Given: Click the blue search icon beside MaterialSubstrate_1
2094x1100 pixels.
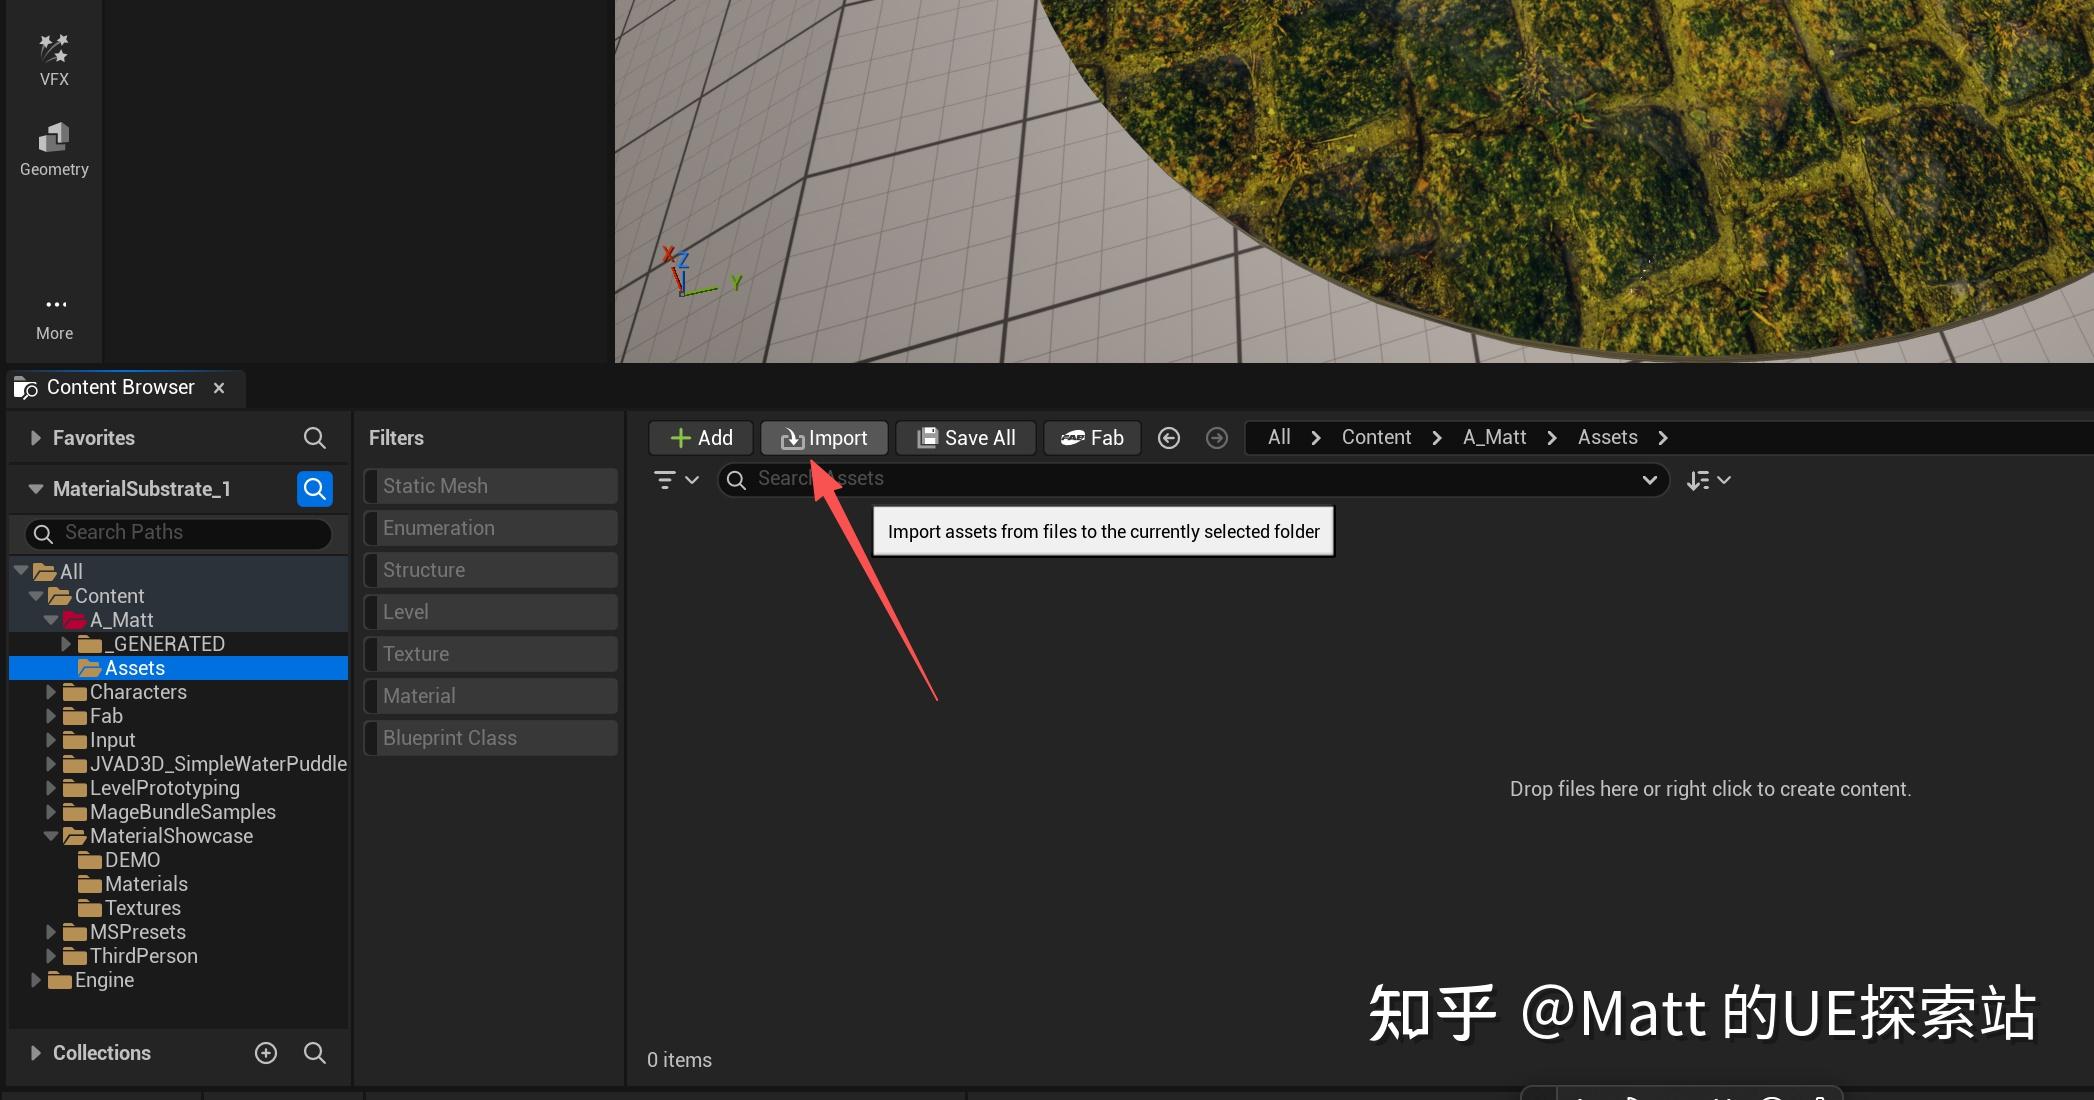Looking at the screenshot, I should pyautogui.click(x=314, y=489).
